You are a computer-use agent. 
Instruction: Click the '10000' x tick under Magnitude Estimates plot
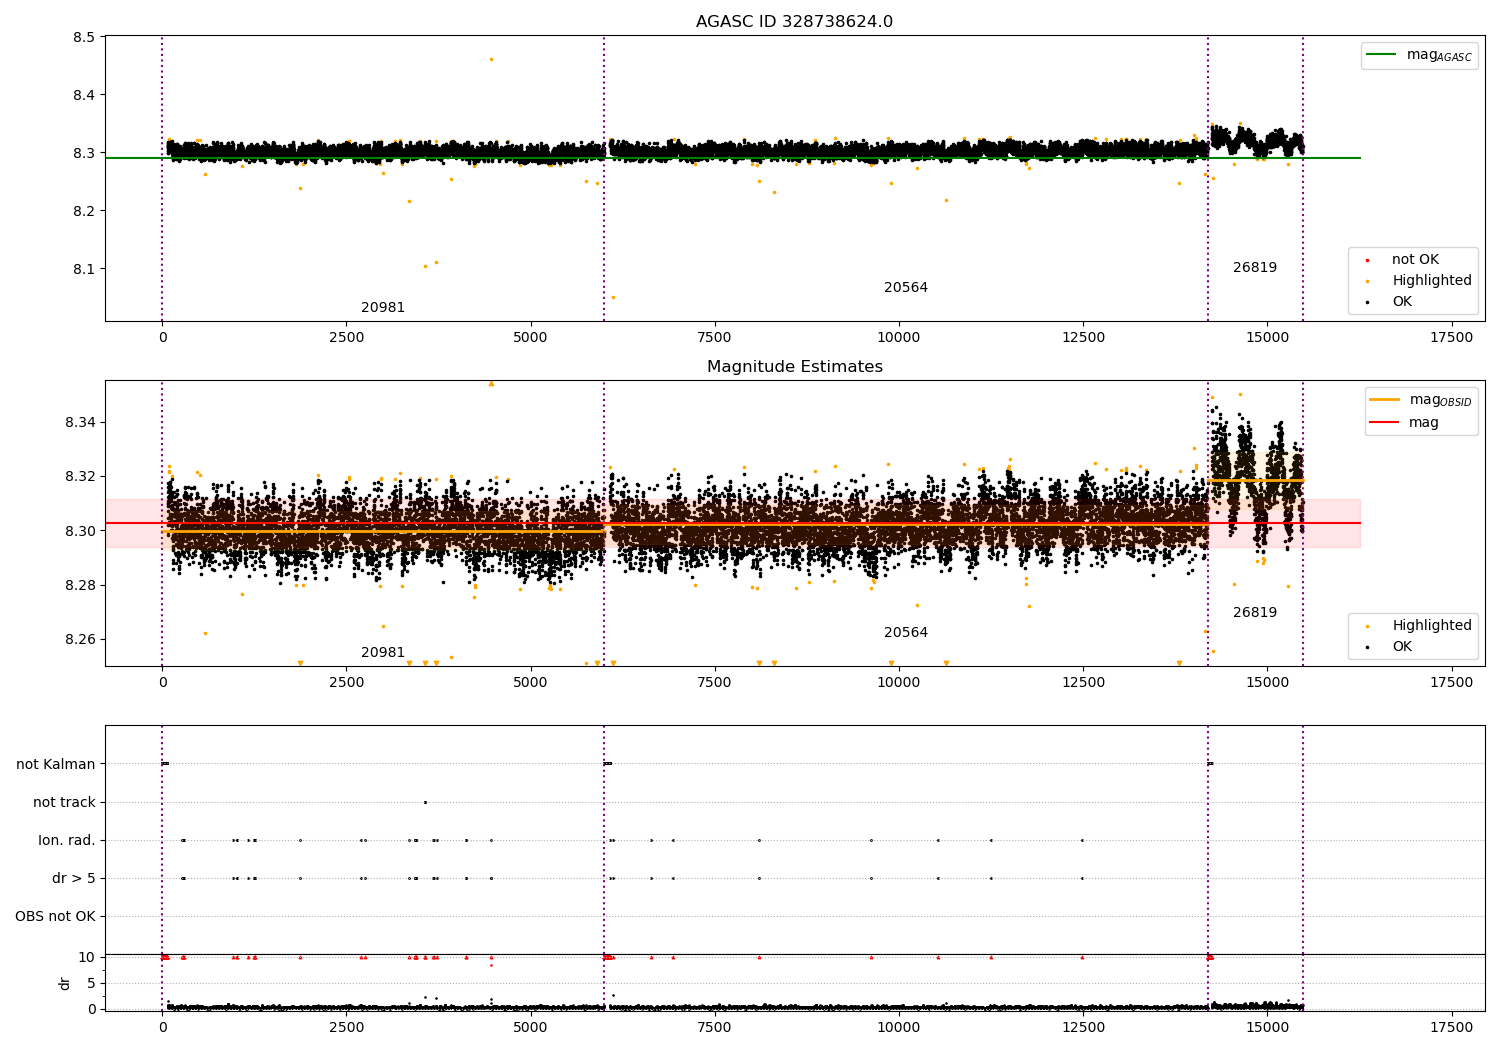(899, 683)
